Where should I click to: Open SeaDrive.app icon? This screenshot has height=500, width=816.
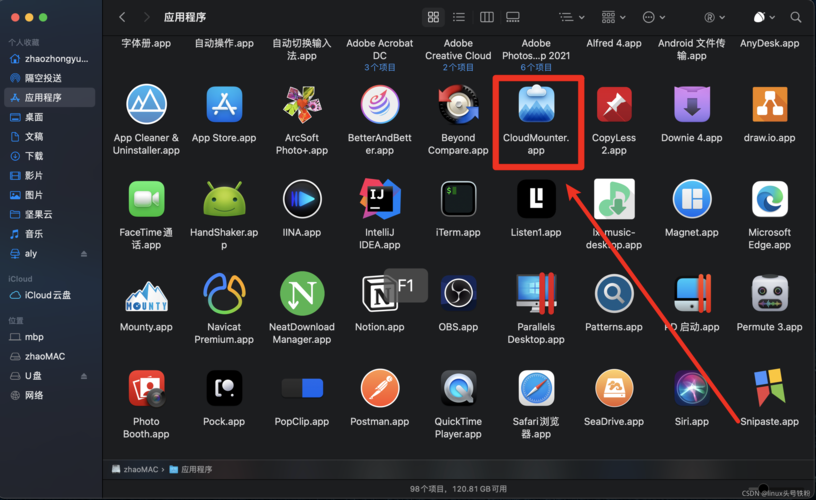pyautogui.click(x=614, y=388)
